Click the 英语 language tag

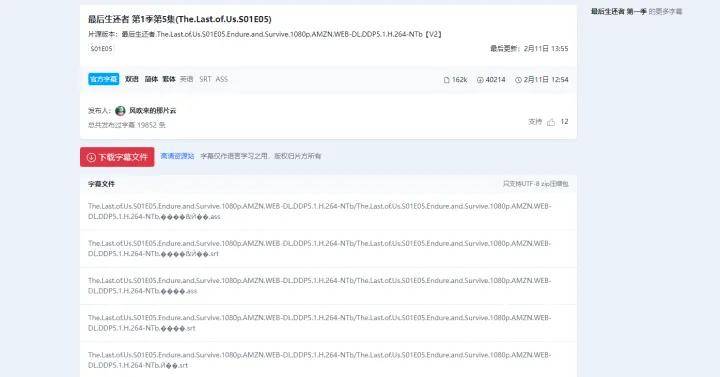coord(186,79)
